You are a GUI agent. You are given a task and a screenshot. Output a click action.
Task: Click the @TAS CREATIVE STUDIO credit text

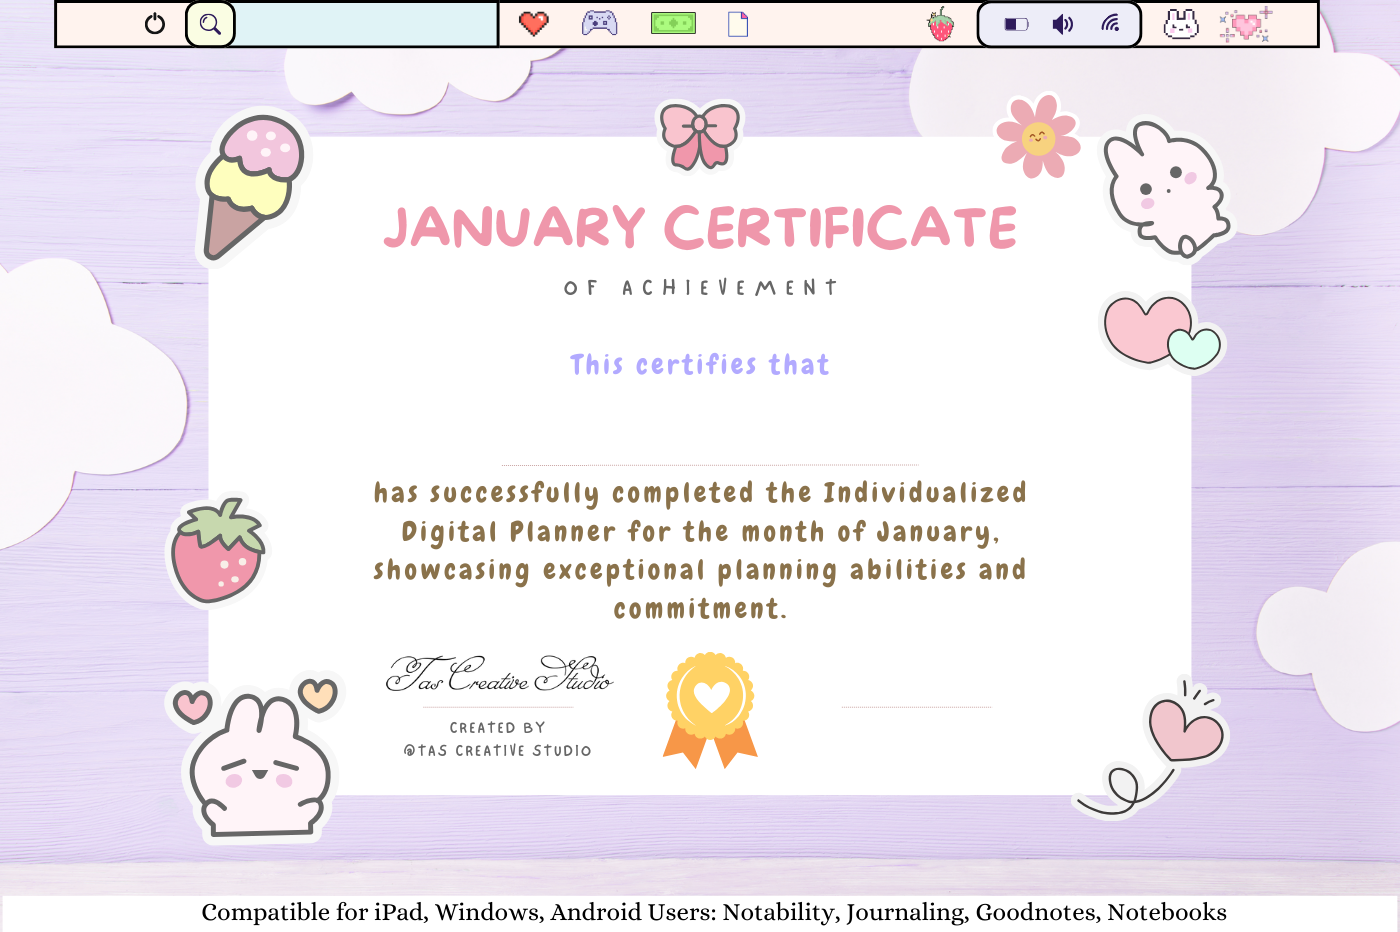[498, 751]
